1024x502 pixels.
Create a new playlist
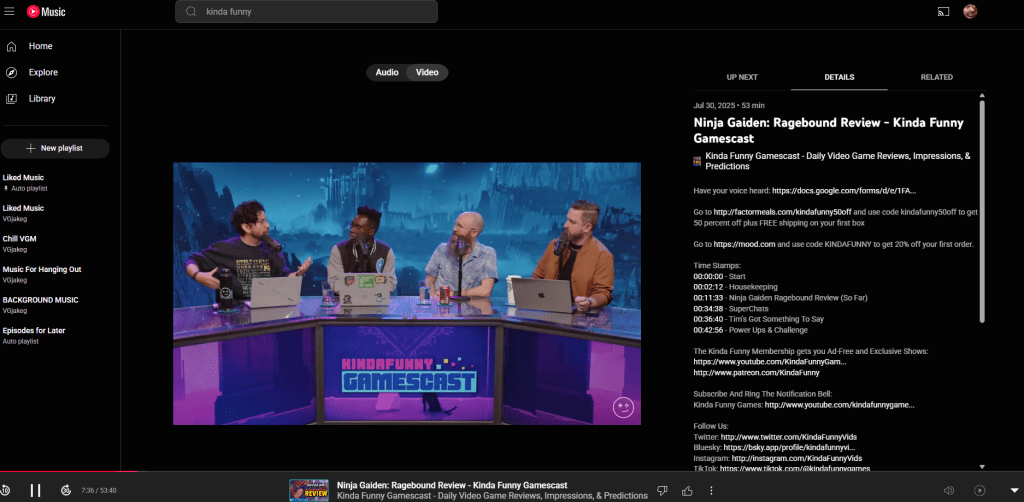(55, 148)
